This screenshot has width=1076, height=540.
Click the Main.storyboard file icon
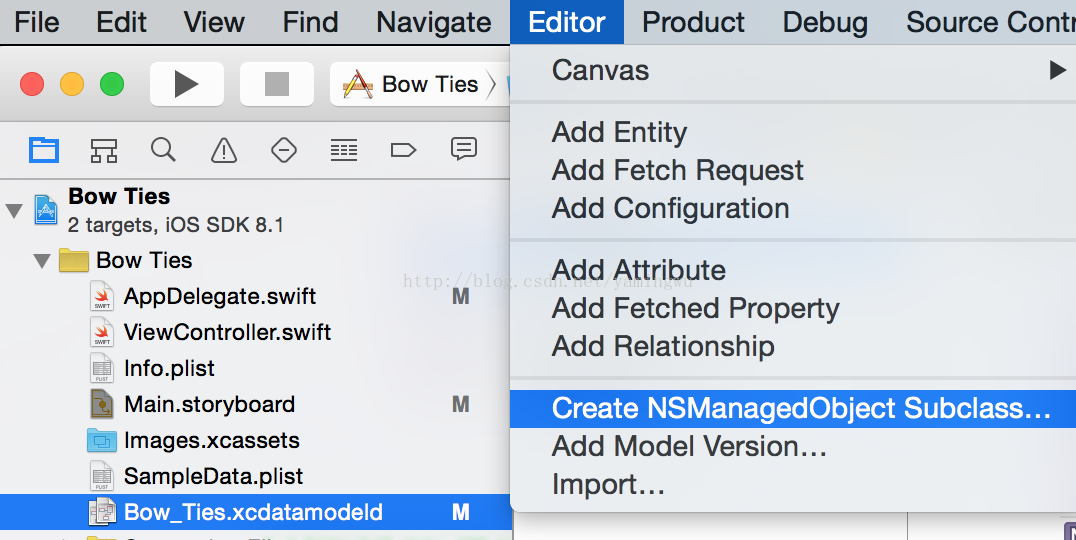click(102, 404)
